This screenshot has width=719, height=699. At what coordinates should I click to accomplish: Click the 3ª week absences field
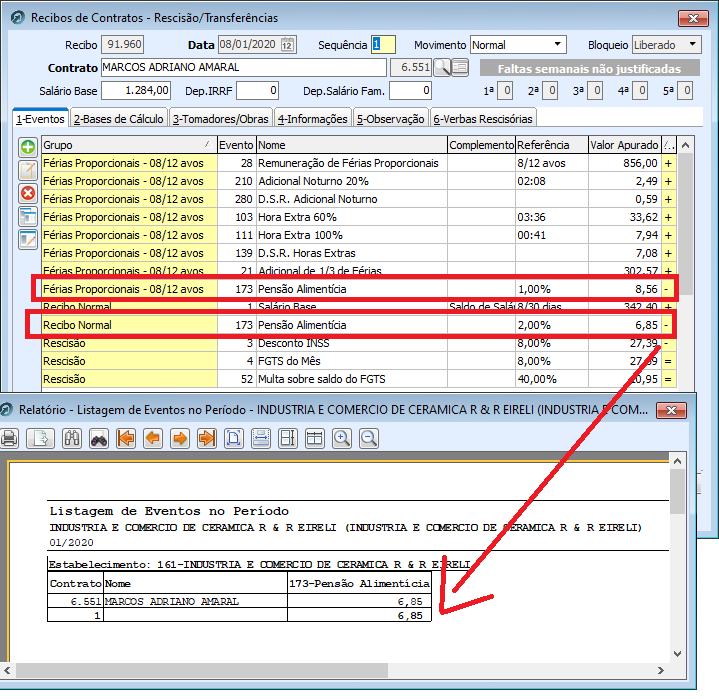(x=595, y=90)
